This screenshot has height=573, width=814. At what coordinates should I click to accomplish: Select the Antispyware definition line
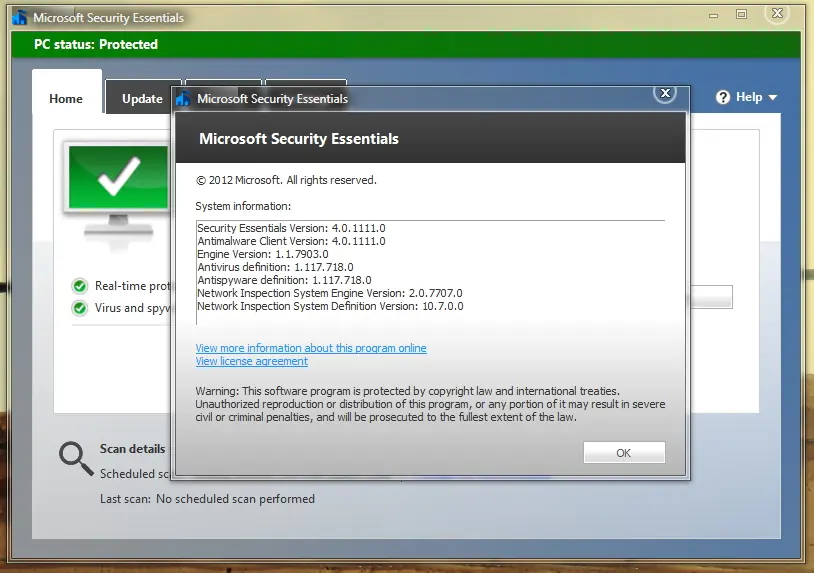[284, 280]
